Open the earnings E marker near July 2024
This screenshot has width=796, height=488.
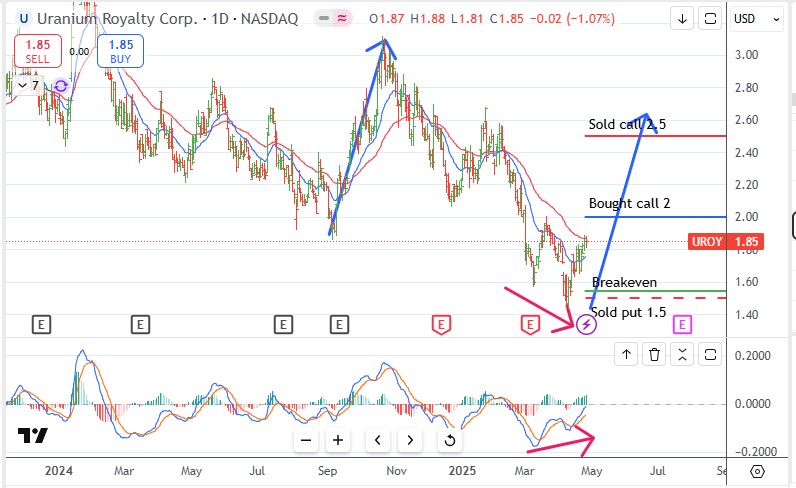tap(283, 324)
